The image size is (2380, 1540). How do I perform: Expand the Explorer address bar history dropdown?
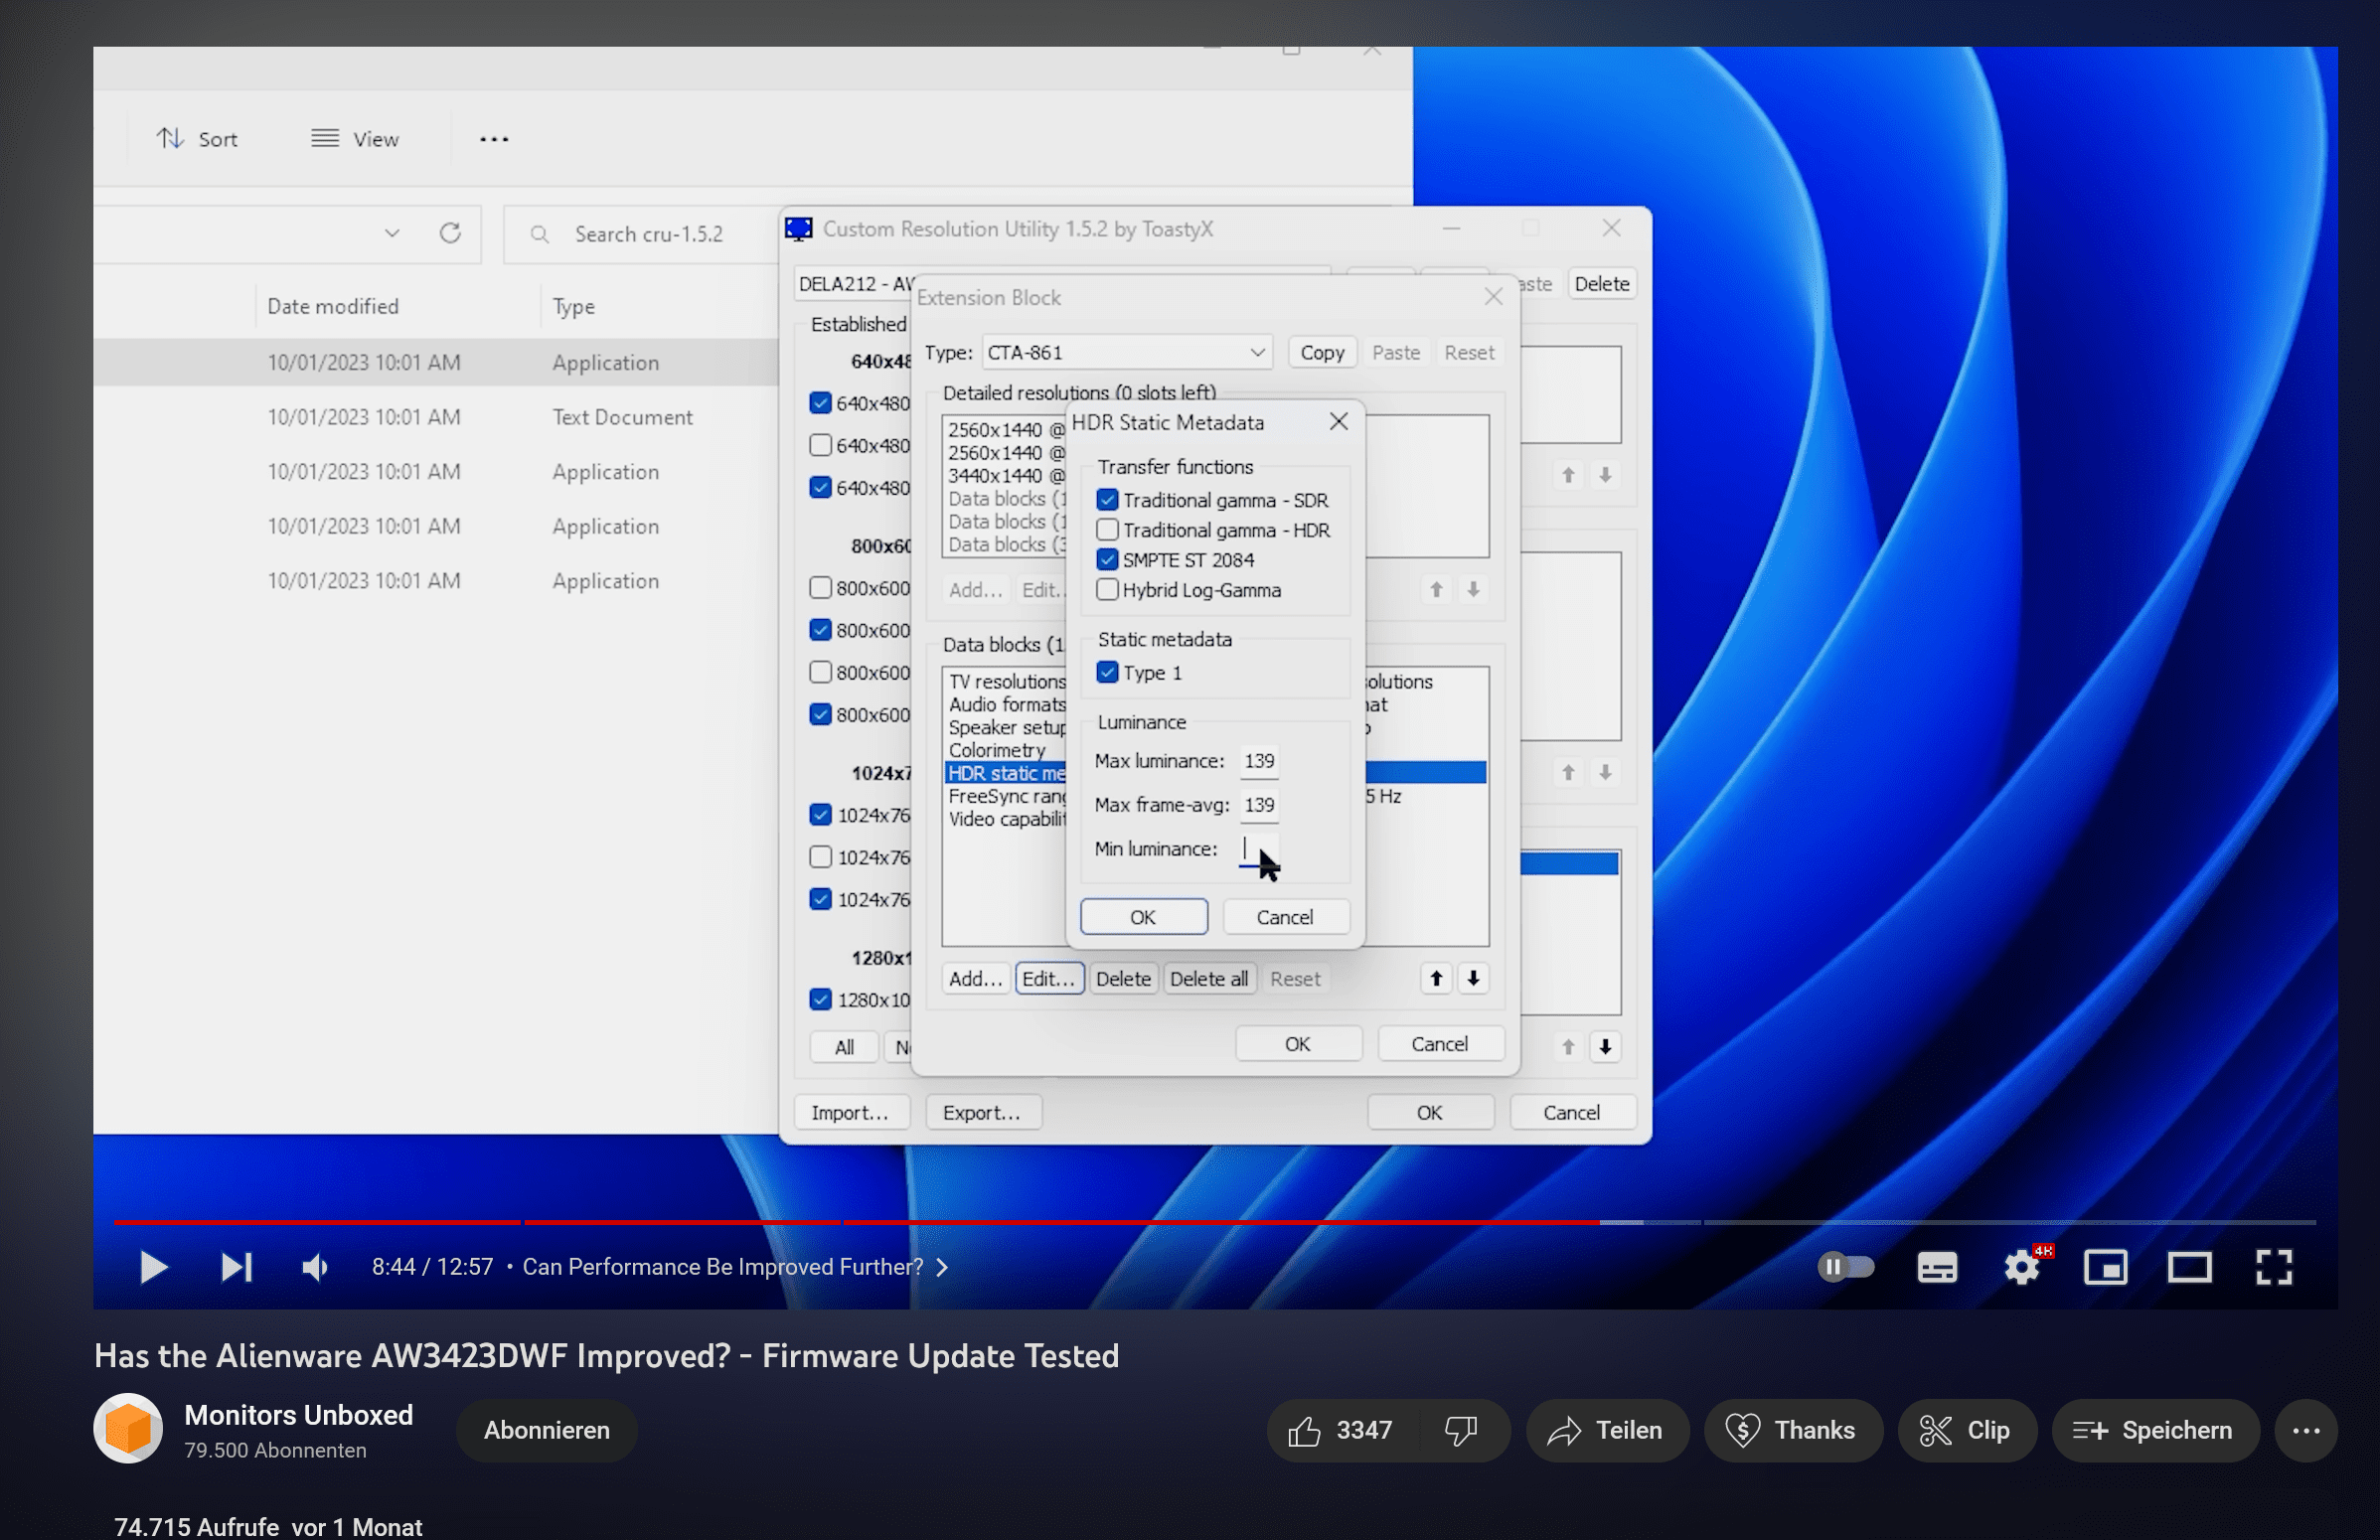392,233
